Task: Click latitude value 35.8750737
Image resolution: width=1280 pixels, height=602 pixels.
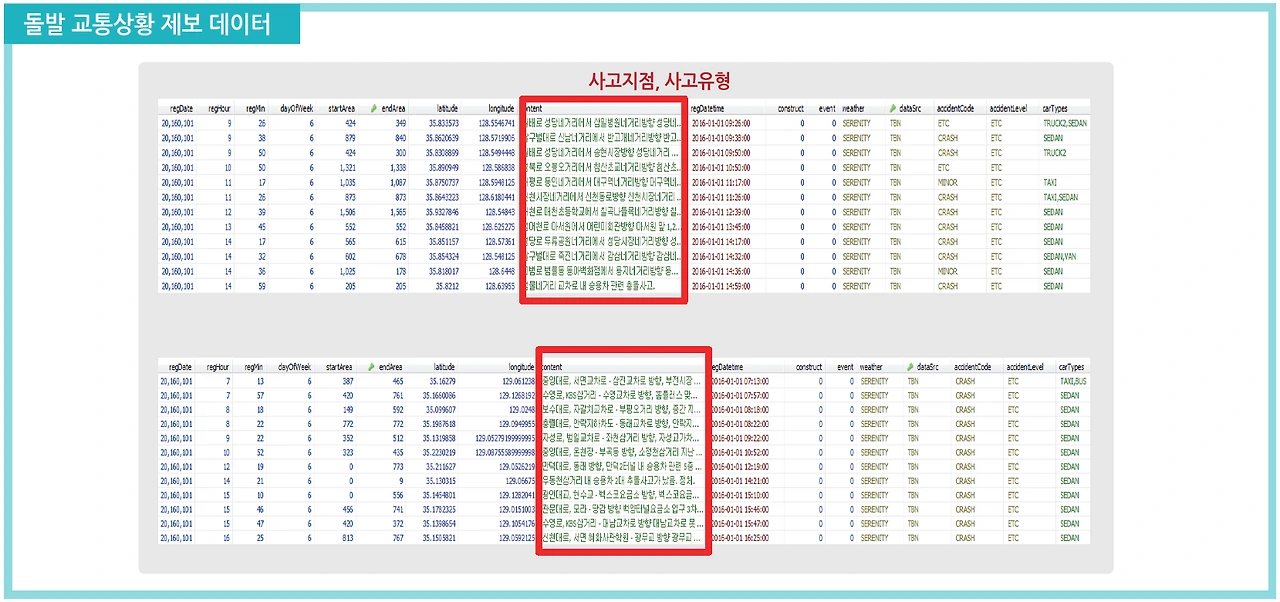Action: tap(440, 182)
